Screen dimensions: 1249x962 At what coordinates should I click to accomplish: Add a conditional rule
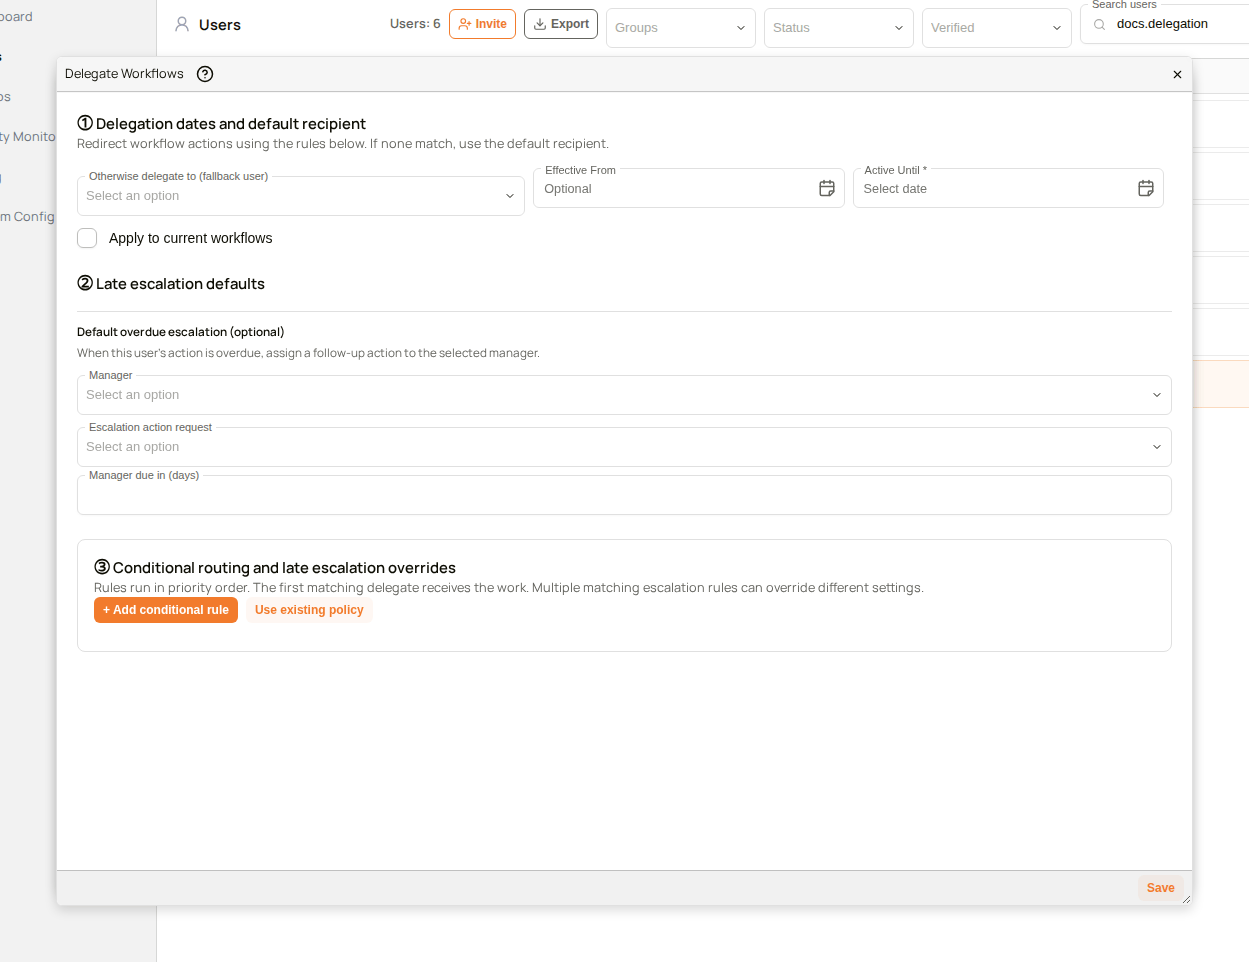click(166, 610)
